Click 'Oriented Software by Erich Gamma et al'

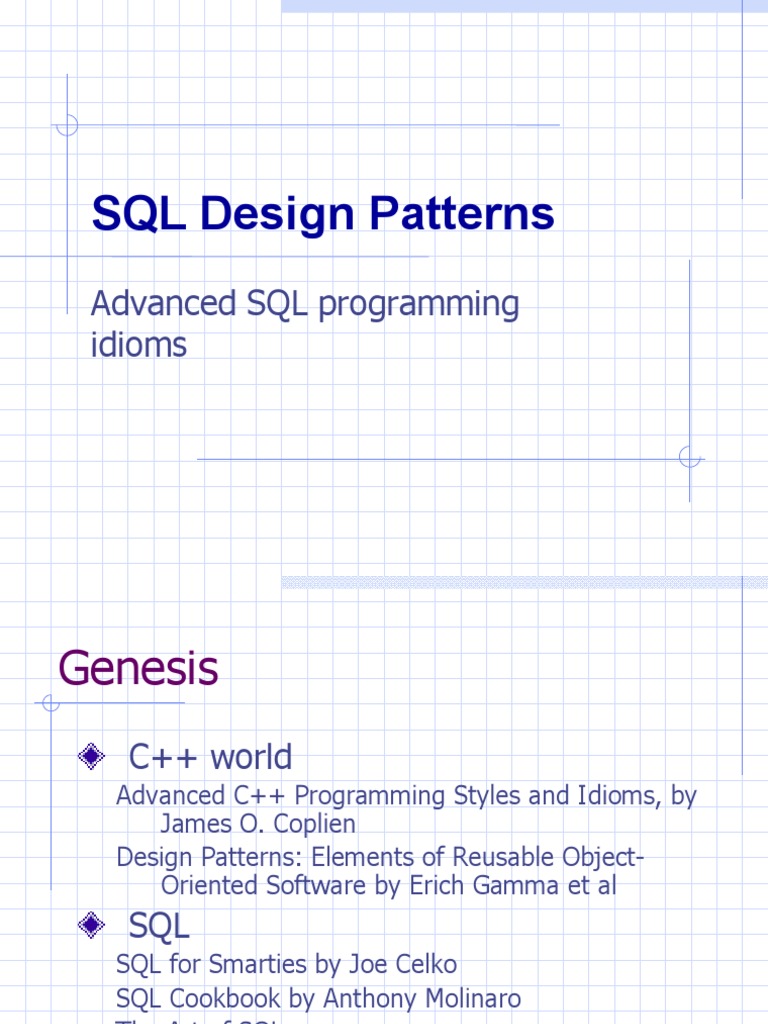pyautogui.click(x=389, y=886)
